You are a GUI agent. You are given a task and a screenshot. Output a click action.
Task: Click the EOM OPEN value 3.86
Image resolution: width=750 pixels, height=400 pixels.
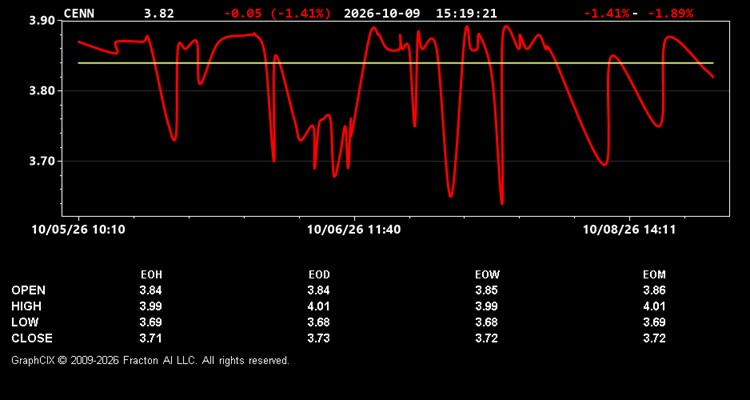(654, 290)
